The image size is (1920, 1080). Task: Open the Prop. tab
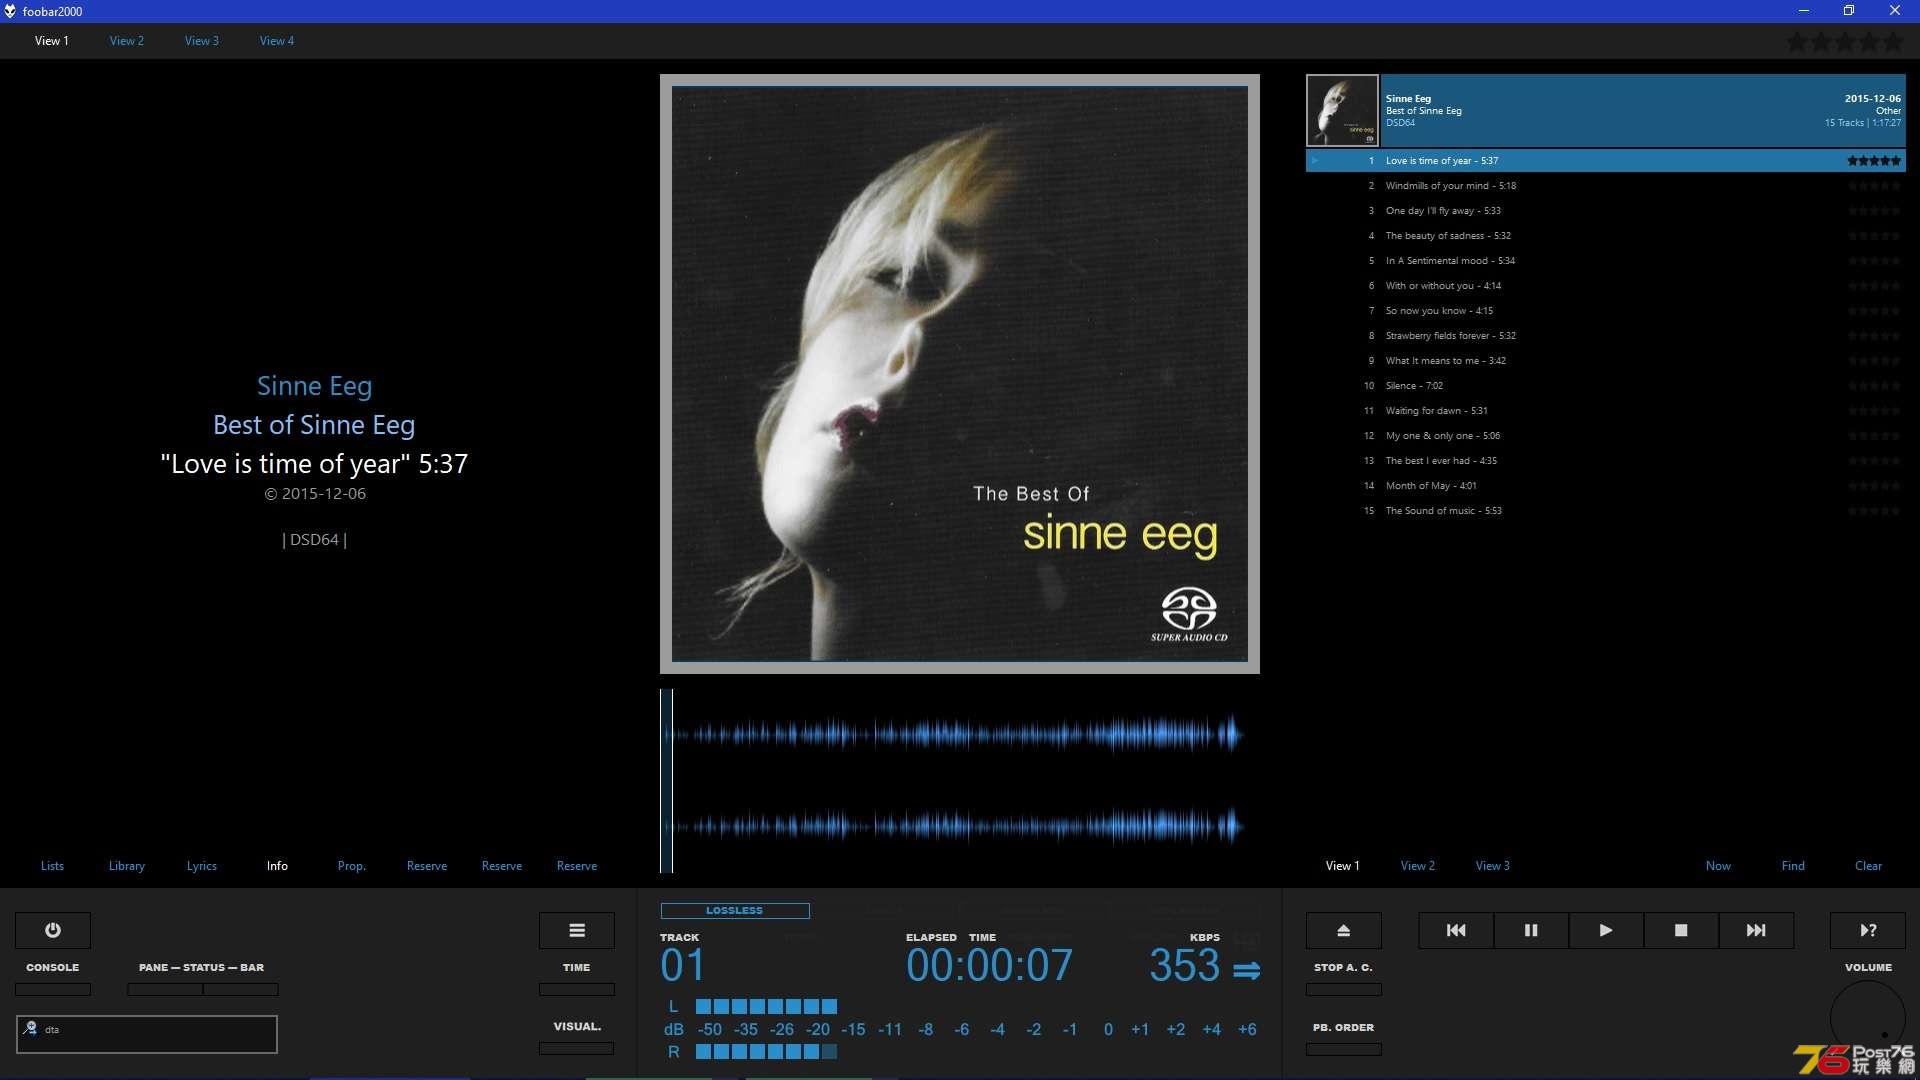(352, 866)
